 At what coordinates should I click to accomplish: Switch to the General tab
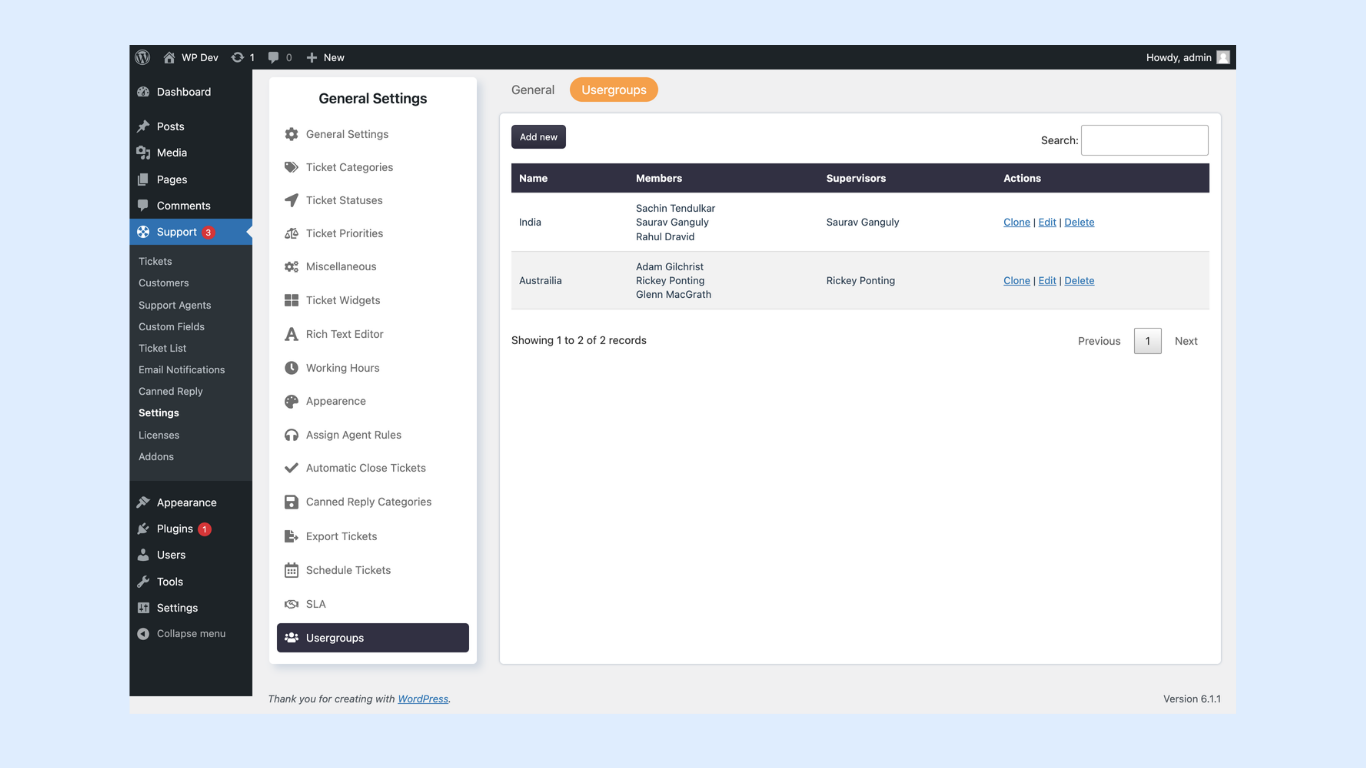point(532,90)
